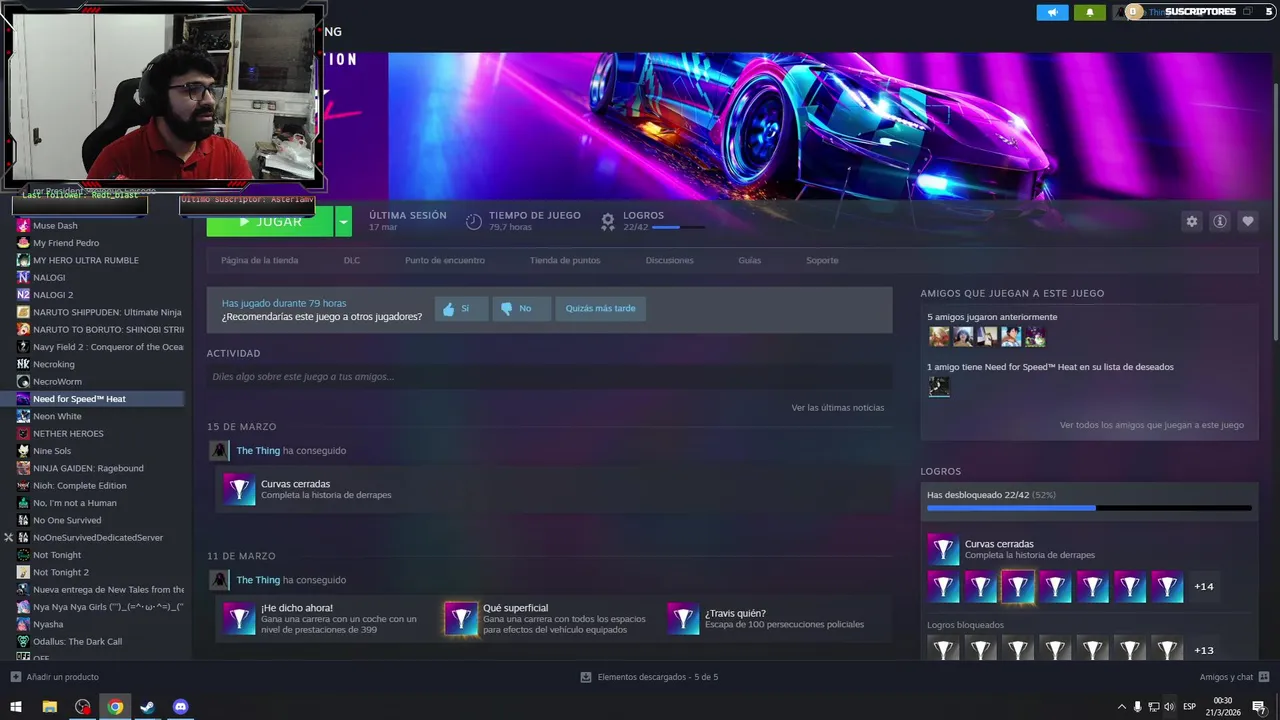Click the Logros unlocked progress bar
This screenshot has width=1280, height=720.
tap(1089, 508)
